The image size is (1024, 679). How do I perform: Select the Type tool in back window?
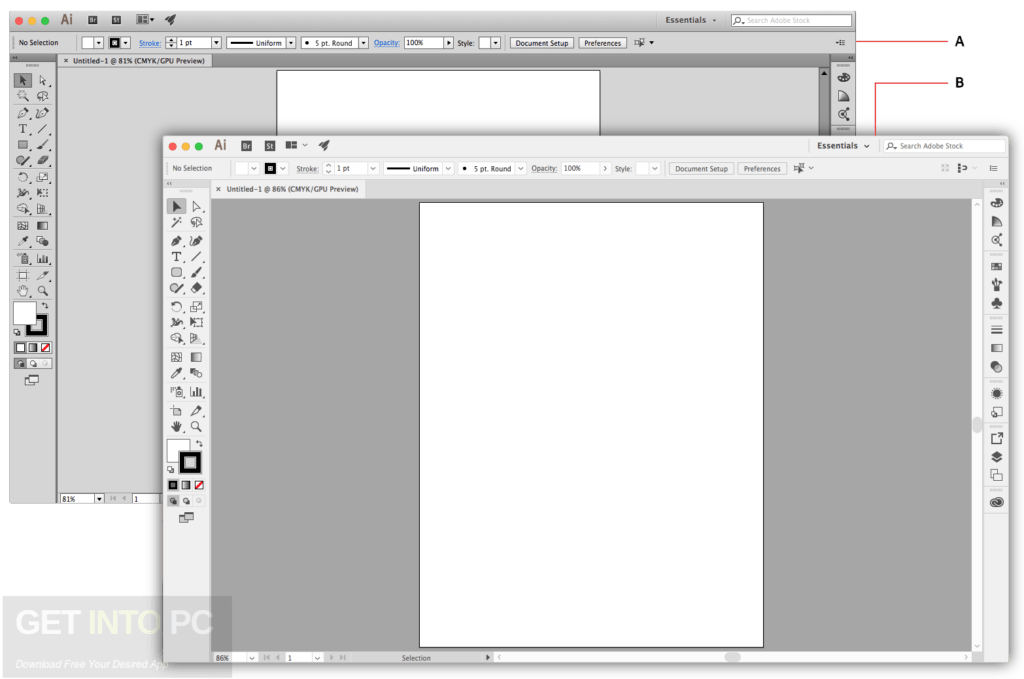23,129
